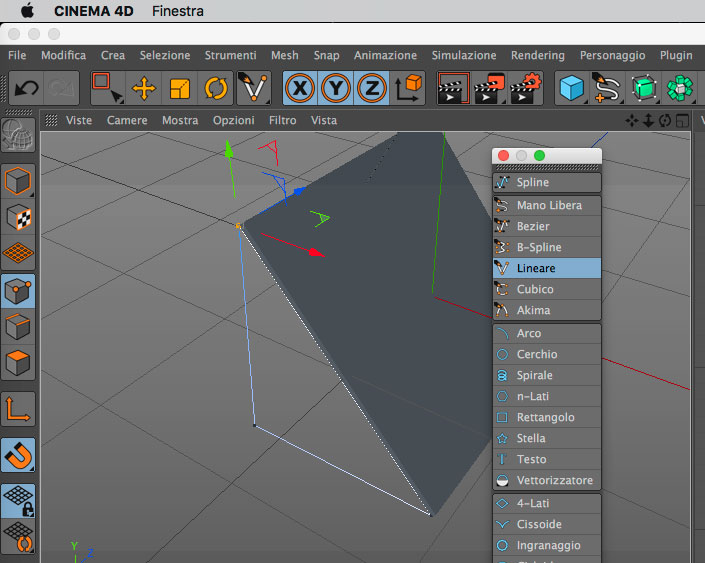Open the Strumenti menu

click(x=230, y=55)
